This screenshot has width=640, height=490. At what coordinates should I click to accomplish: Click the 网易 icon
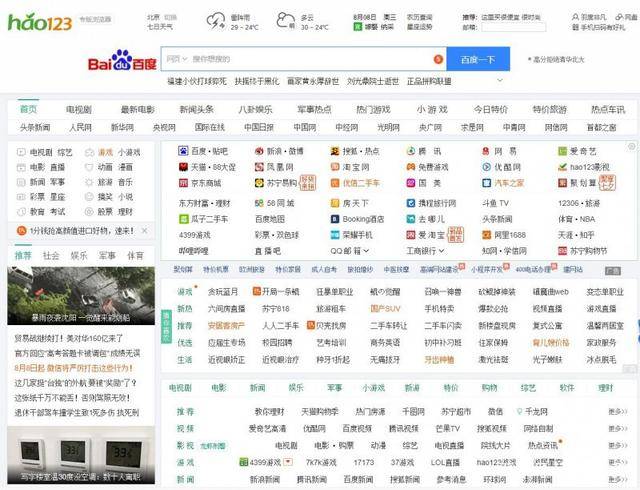point(486,151)
